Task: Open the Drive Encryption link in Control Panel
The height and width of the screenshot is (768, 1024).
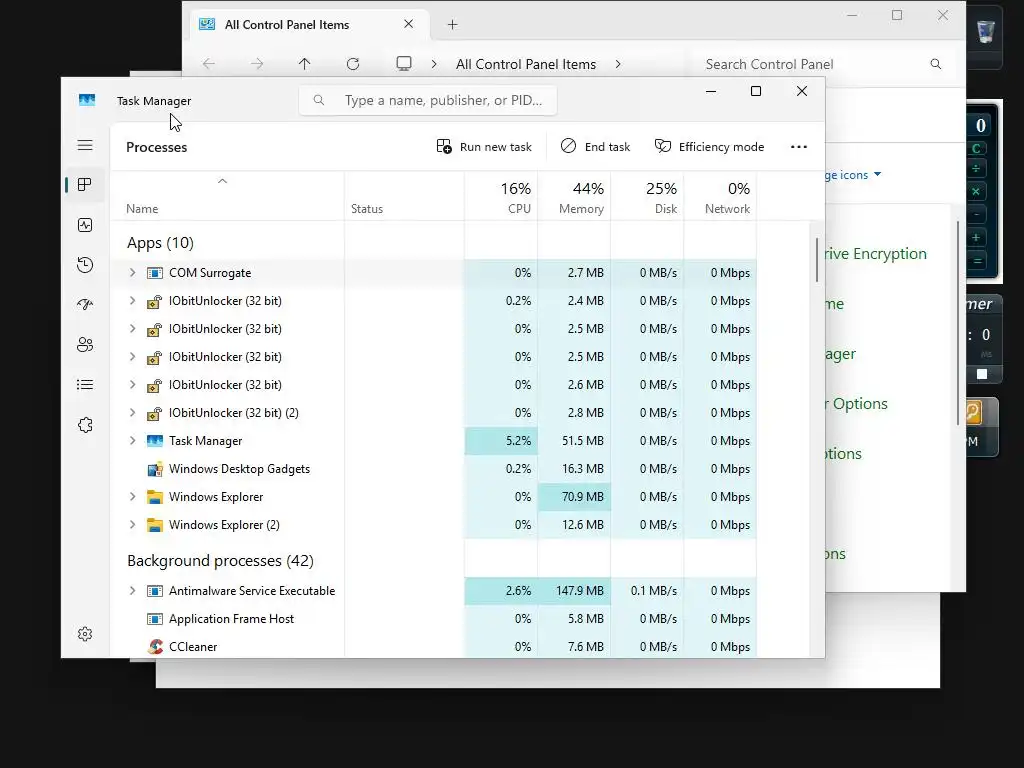Action: pos(876,253)
